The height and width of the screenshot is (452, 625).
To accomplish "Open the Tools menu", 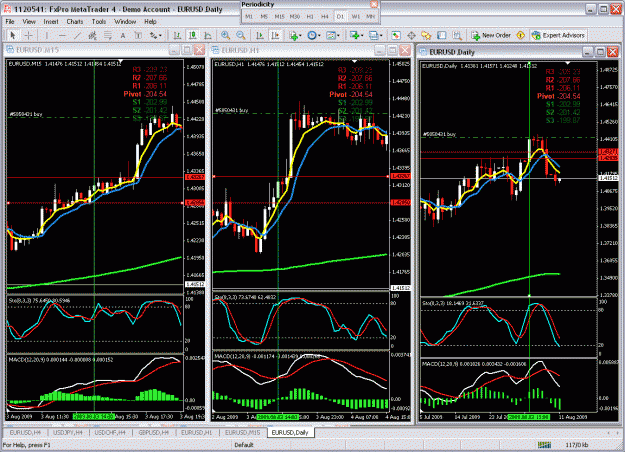I will [98, 22].
